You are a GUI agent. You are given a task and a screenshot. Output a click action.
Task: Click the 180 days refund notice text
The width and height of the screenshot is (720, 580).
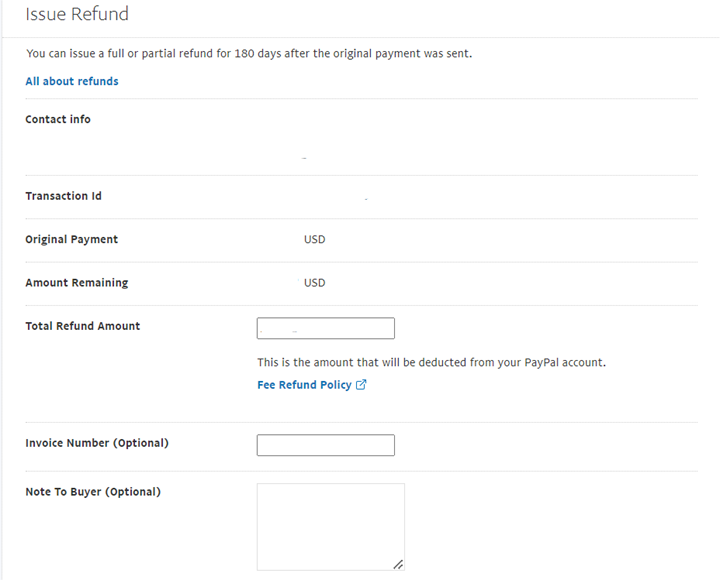pyautogui.click(x=249, y=54)
